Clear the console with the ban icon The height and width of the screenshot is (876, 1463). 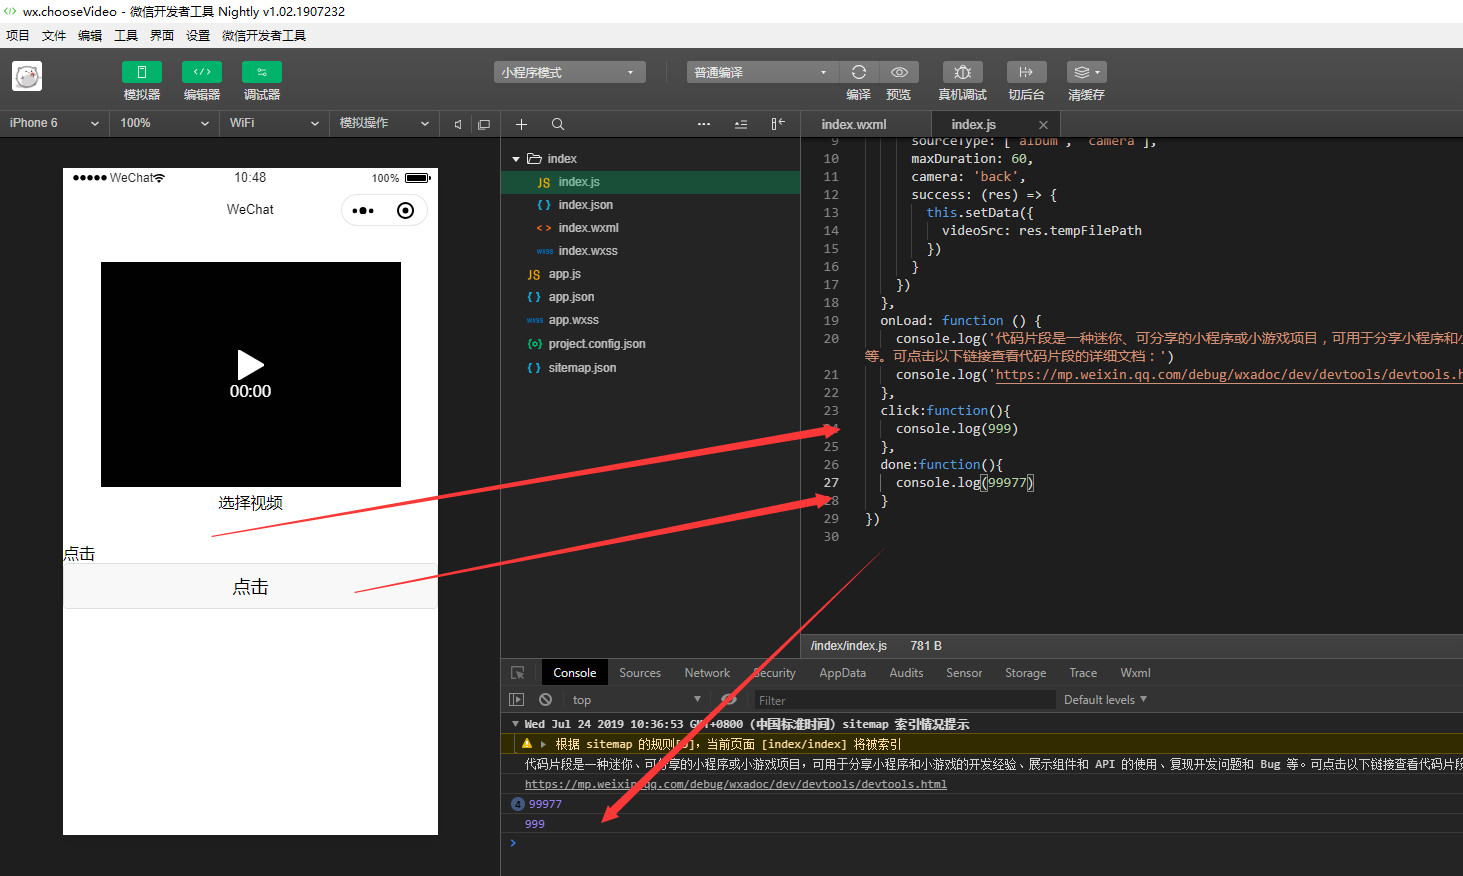(545, 700)
